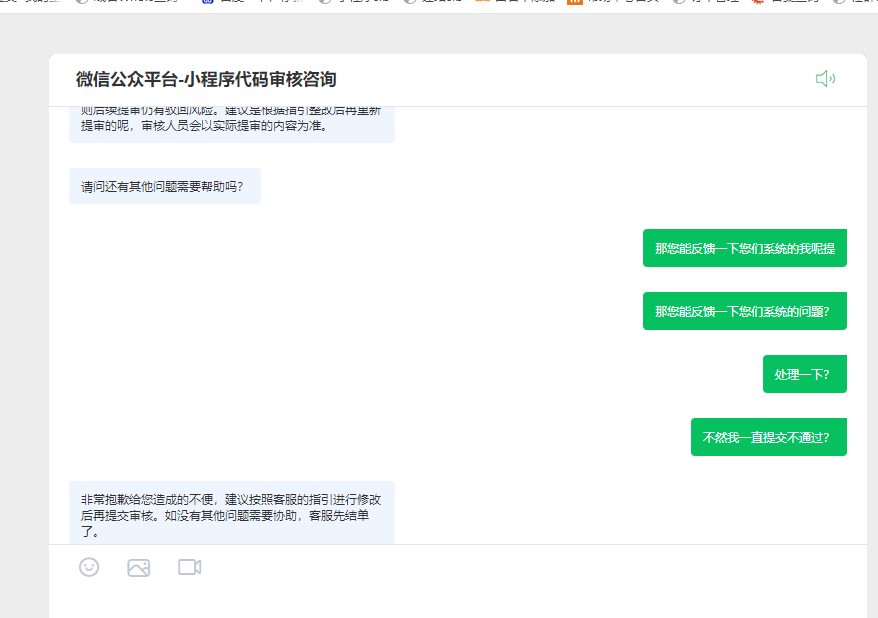Viewport: 878px width, 618px height.
Task: Click the green message ending 系统的我呢提
Action: pyautogui.click(x=745, y=248)
